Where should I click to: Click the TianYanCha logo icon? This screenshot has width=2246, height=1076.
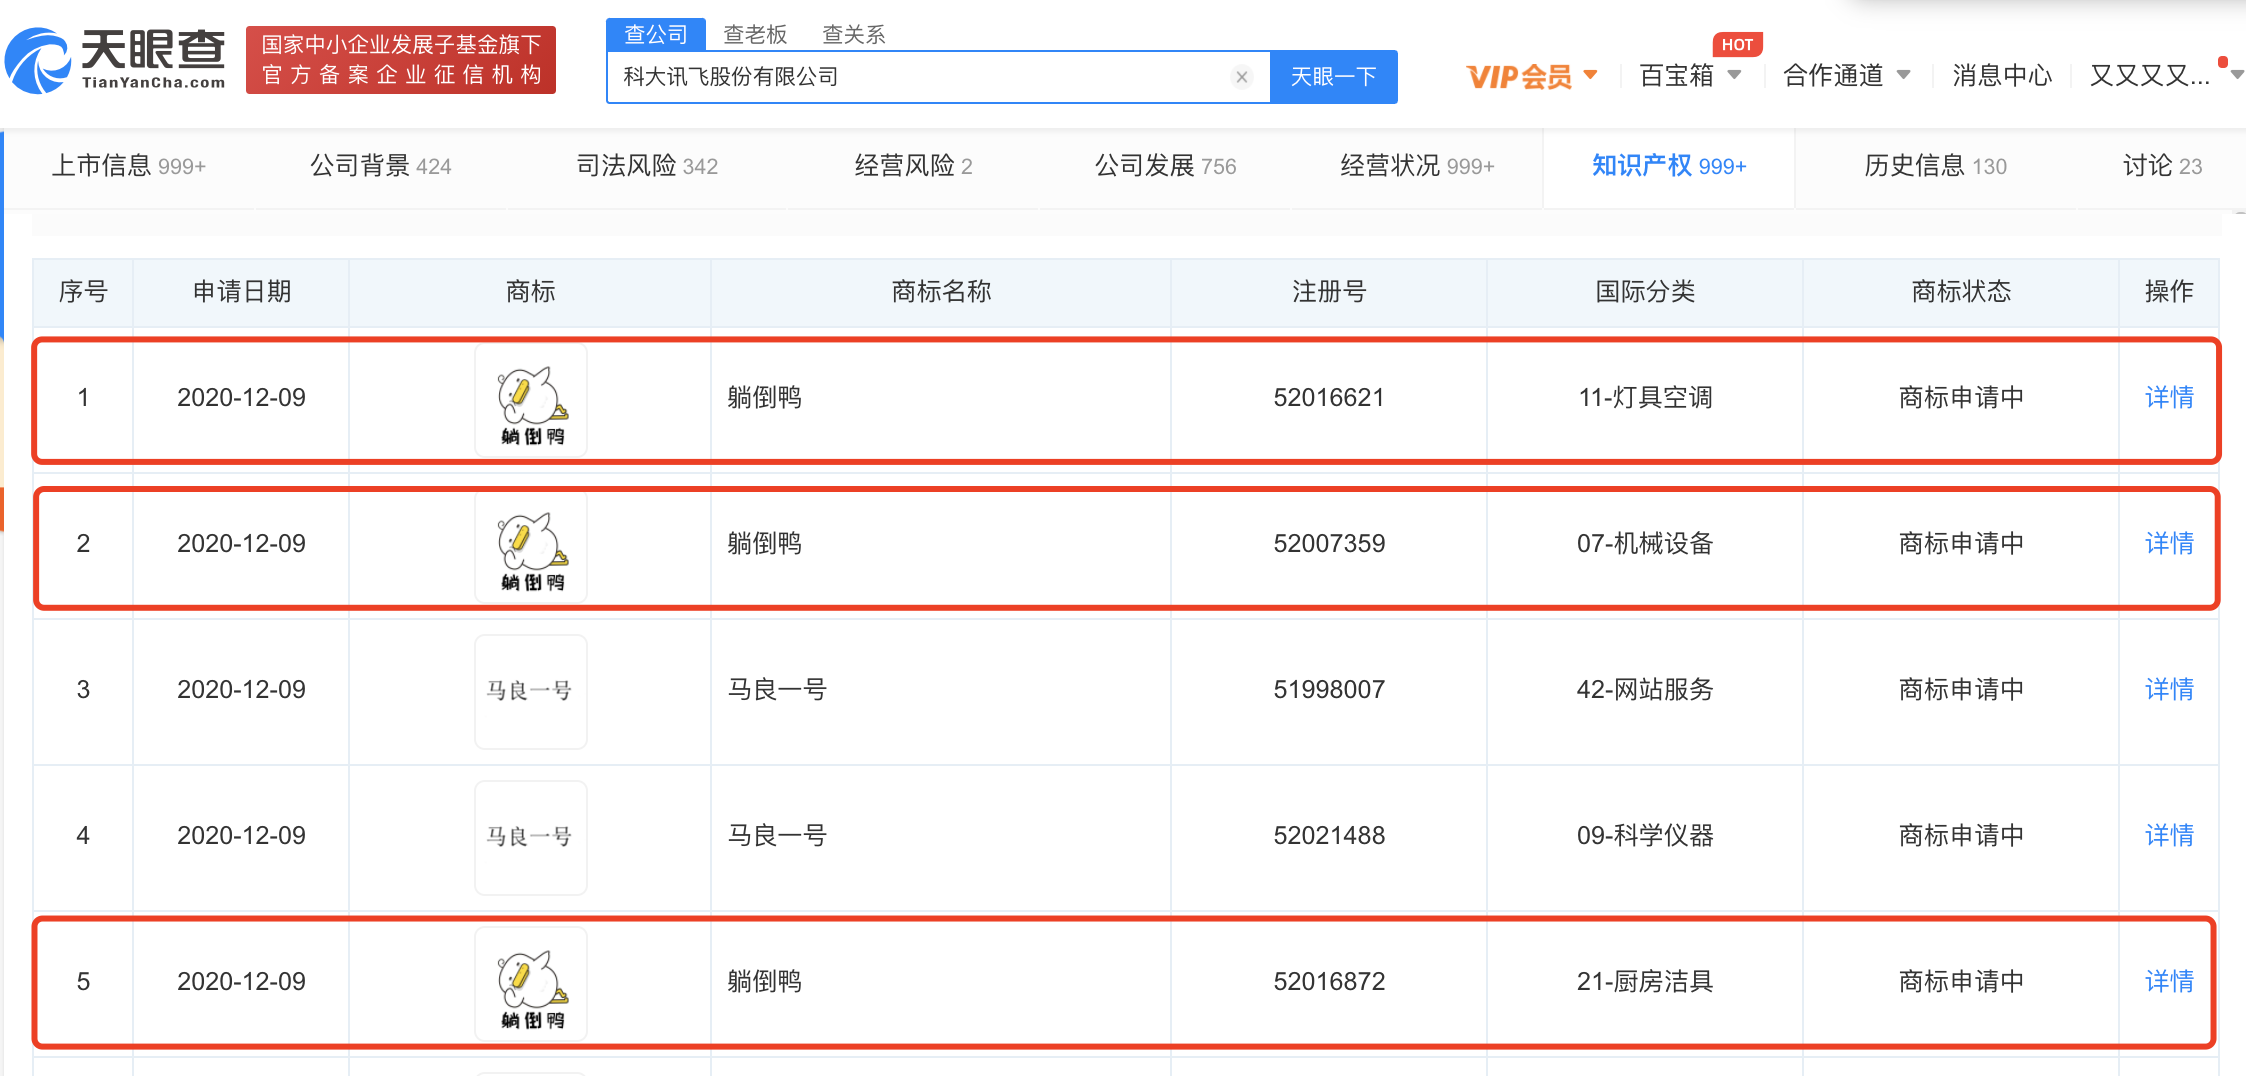coord(38,61)
